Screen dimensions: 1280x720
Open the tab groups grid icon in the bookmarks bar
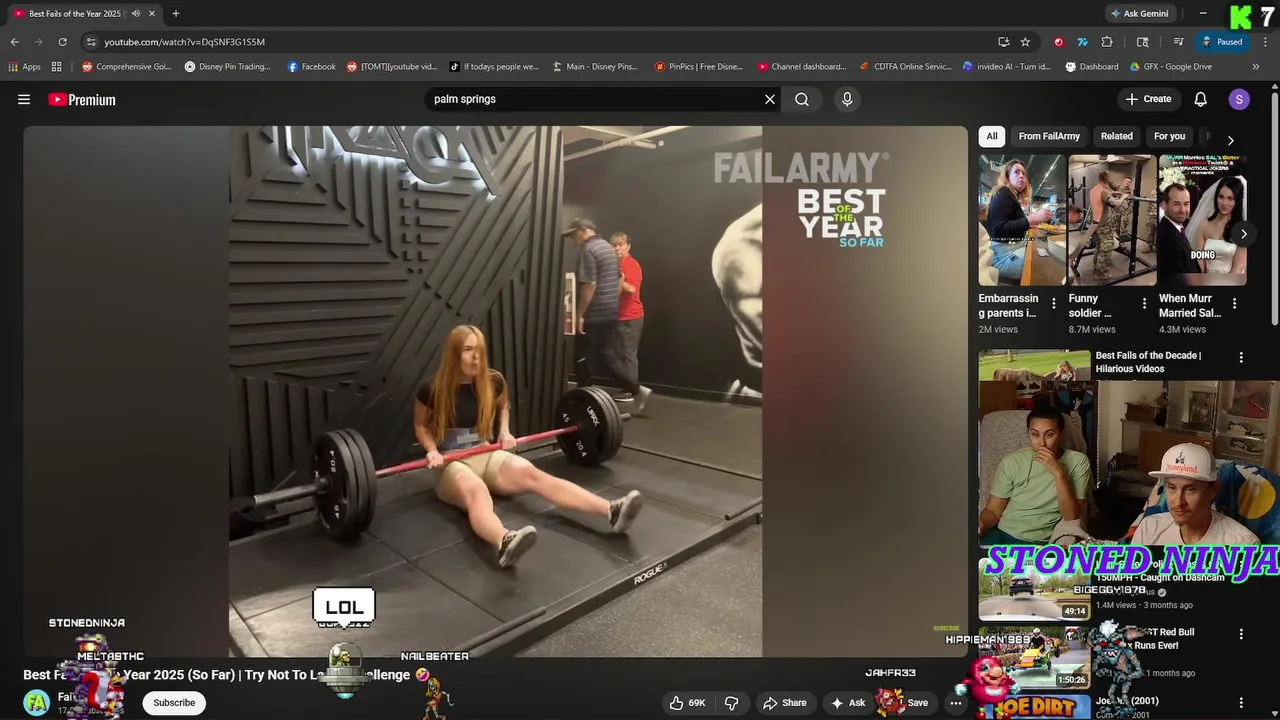tap(57, 67)
